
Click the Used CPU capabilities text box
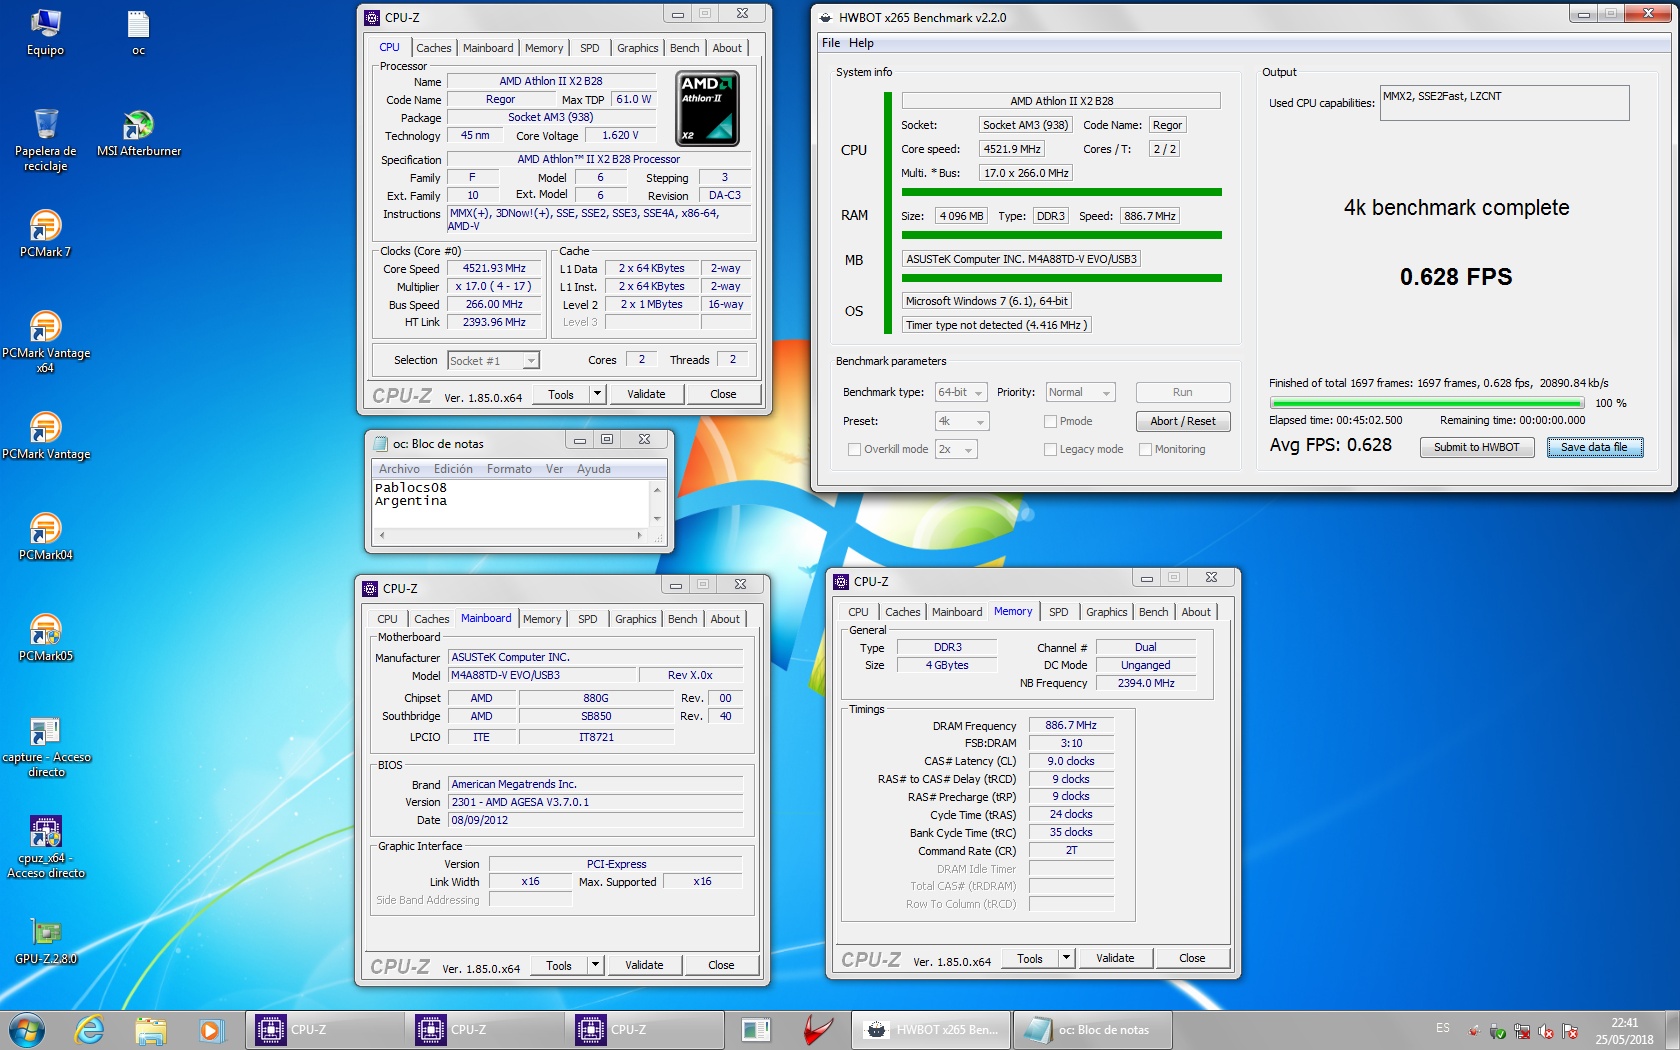[1504, 103]
